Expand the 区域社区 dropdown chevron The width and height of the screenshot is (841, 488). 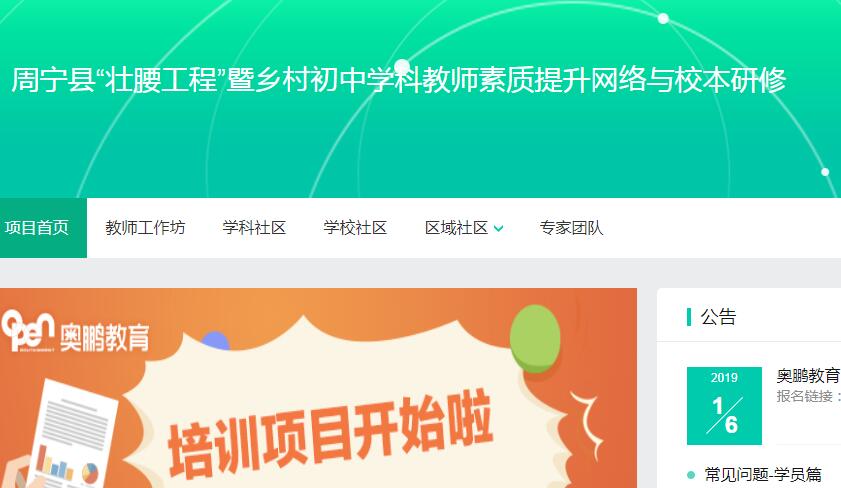(498, 229)
